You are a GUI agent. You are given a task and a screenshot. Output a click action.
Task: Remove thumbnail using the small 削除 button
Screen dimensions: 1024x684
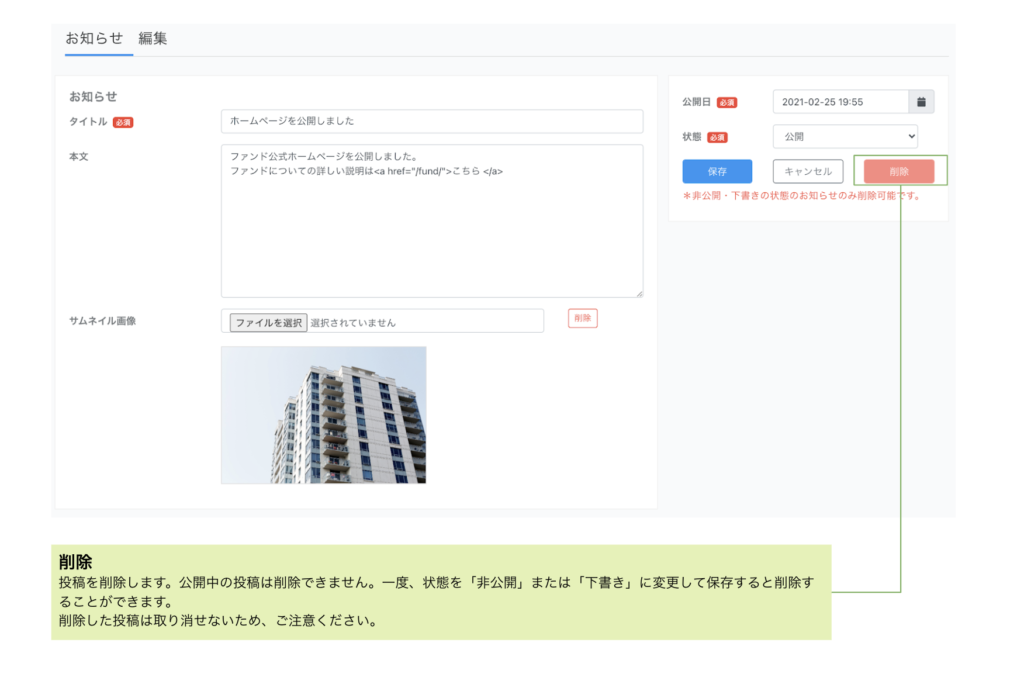click(582, 318)
